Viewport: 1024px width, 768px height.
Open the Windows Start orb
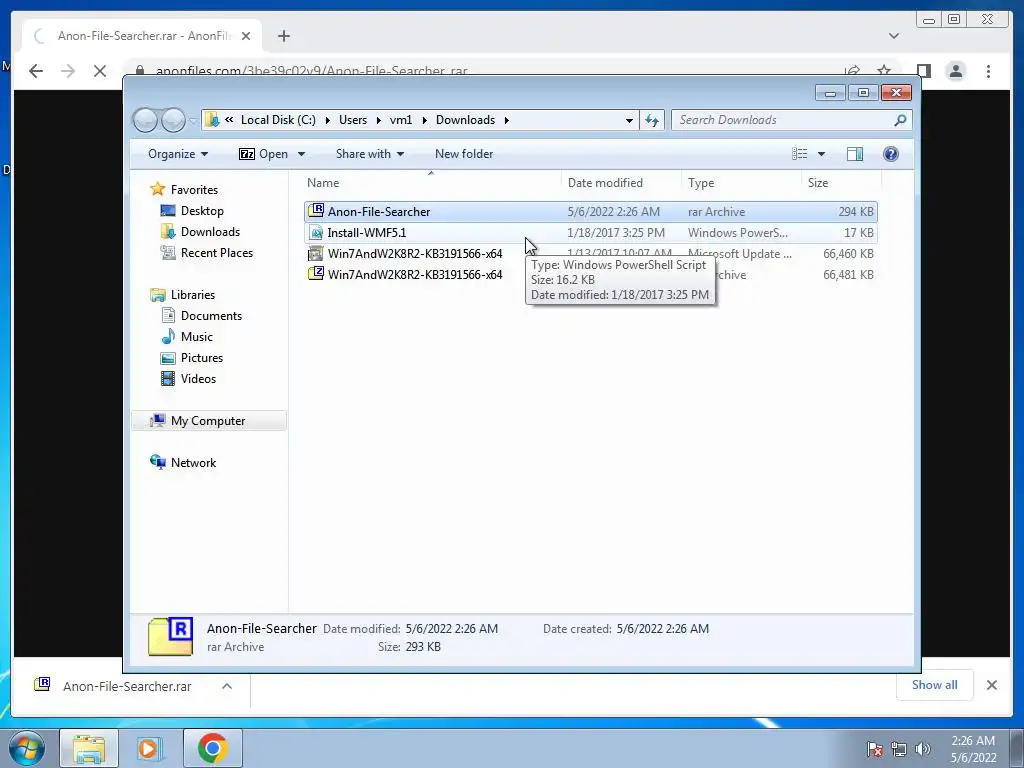coord(27,748)
